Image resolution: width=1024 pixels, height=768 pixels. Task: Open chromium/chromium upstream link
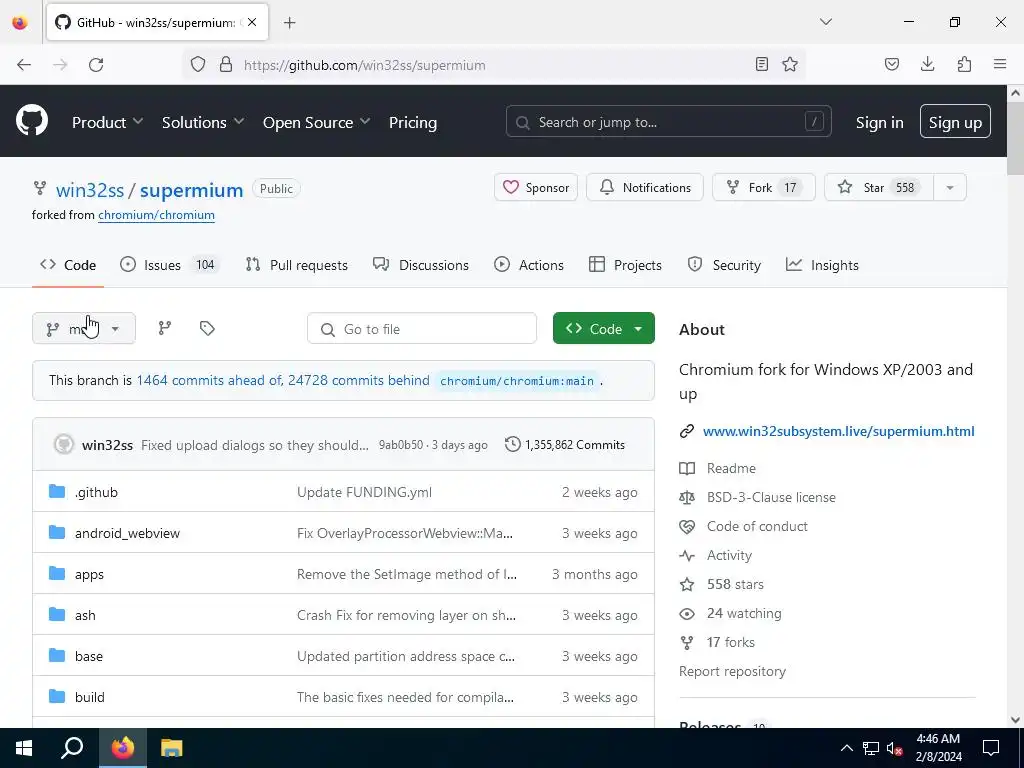coord(156,215)
